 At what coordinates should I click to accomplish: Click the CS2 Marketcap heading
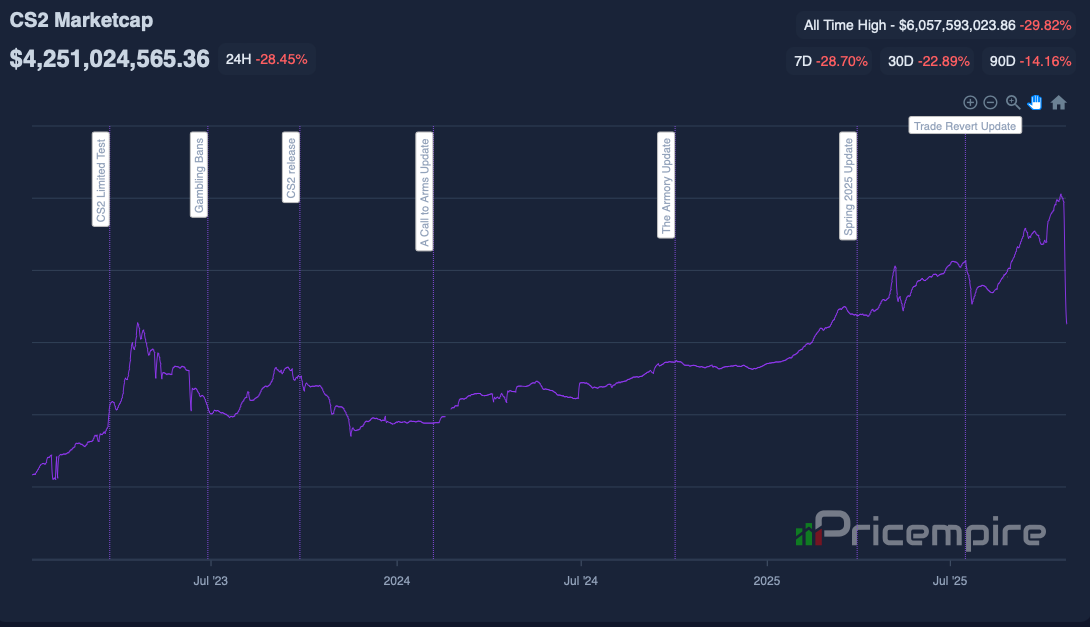[x=81, y=20]
